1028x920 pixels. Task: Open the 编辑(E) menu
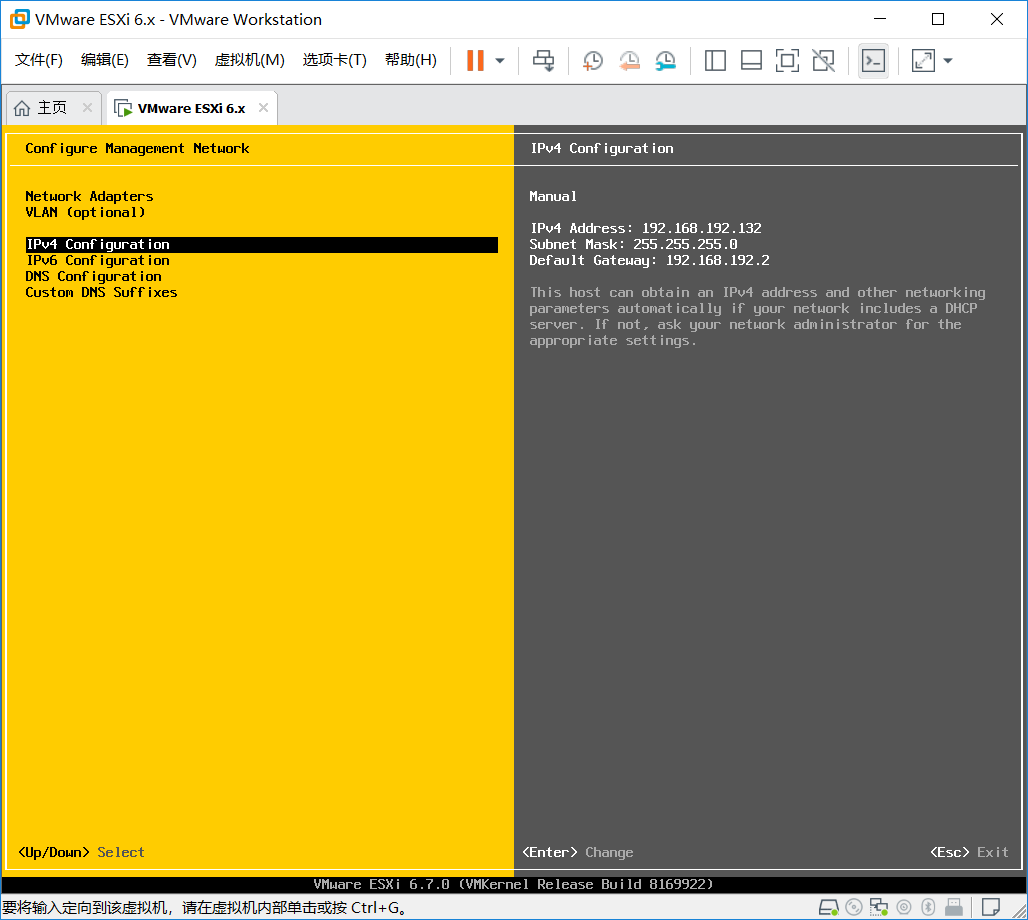[105, 60]
